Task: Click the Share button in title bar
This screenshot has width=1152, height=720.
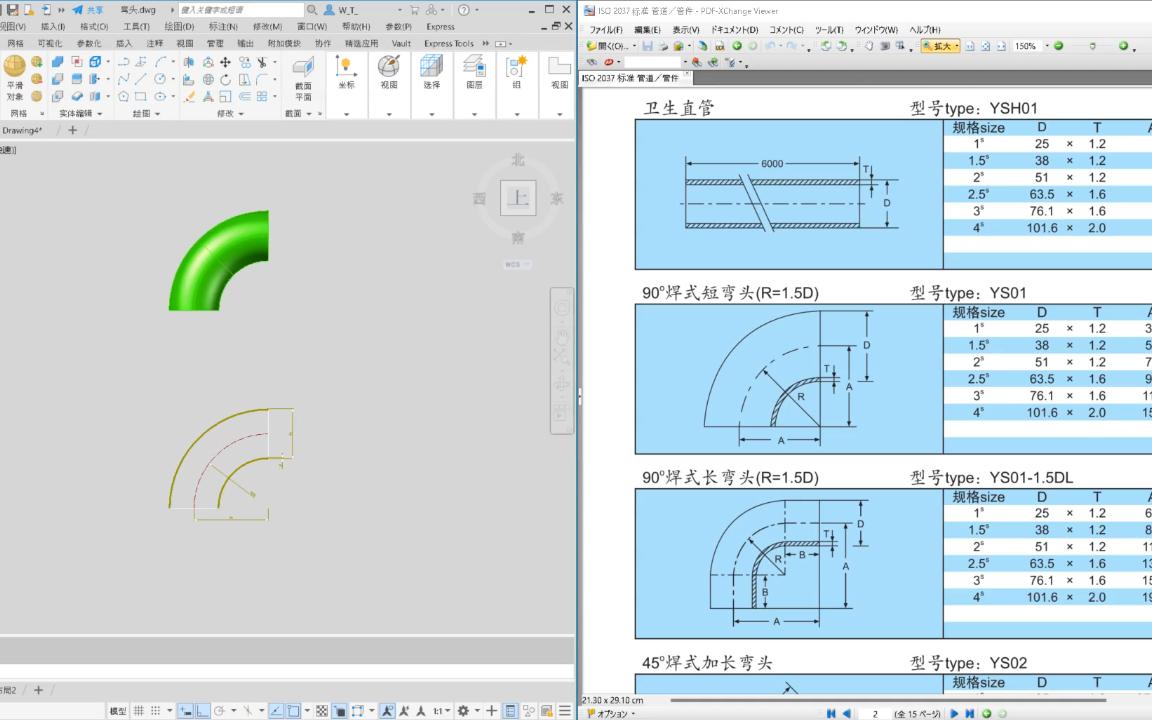Action: point(87,10)
